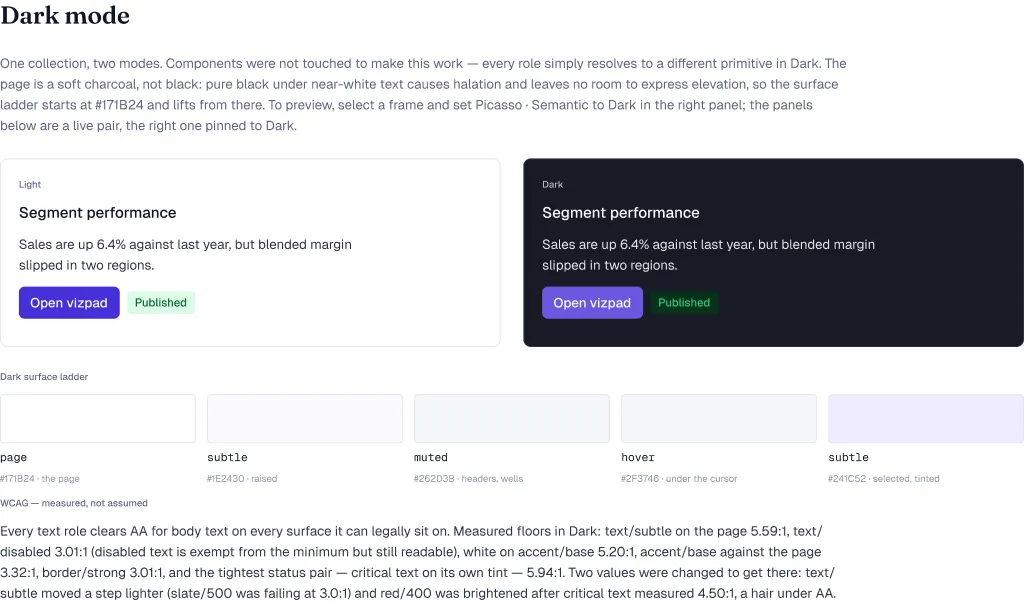Click the Open vizpad button in Dark panel

592,302
